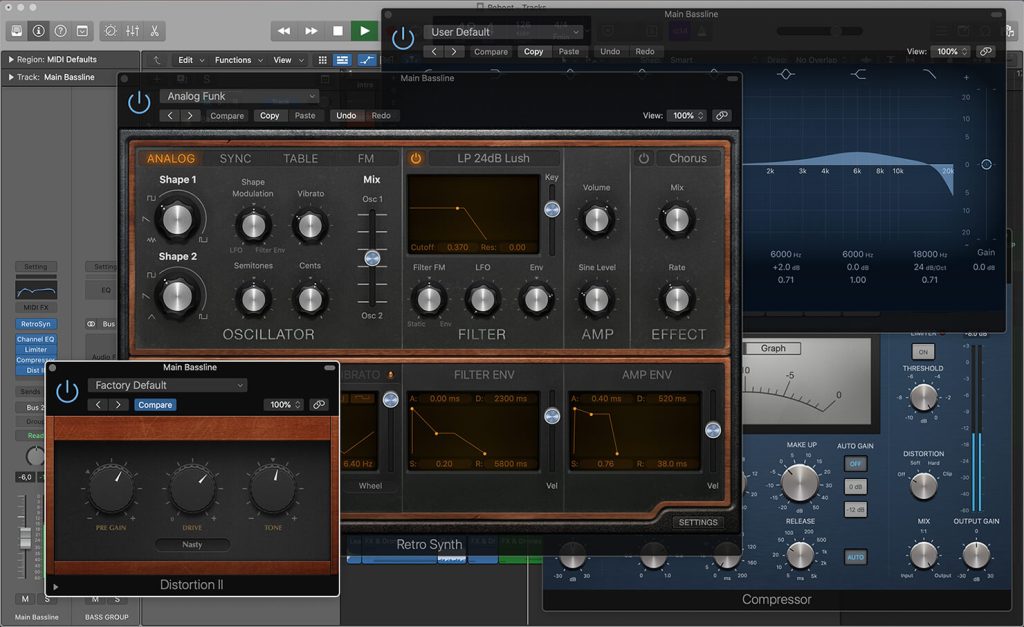The image size is (1024, 627).
Task: Click the link icon in Distortion II window
Action: 319,405
